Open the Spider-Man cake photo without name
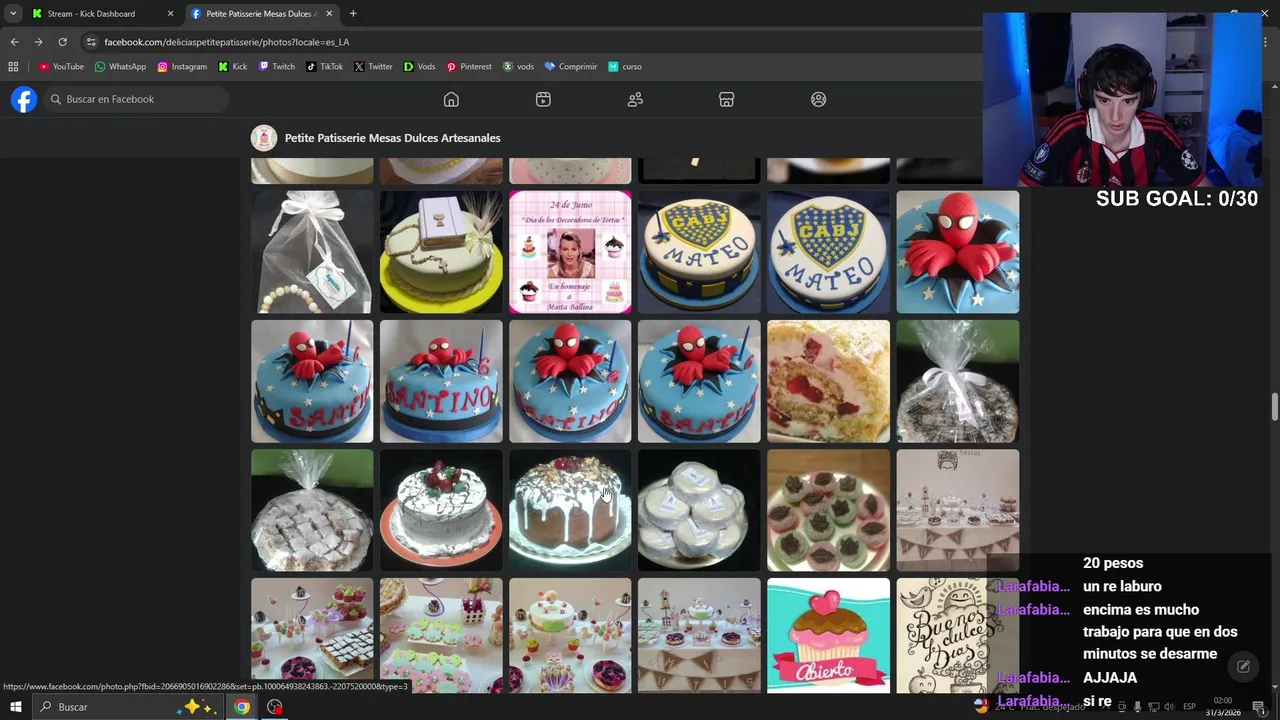Viewport: 1280px width, 720px height. [957, 252]
